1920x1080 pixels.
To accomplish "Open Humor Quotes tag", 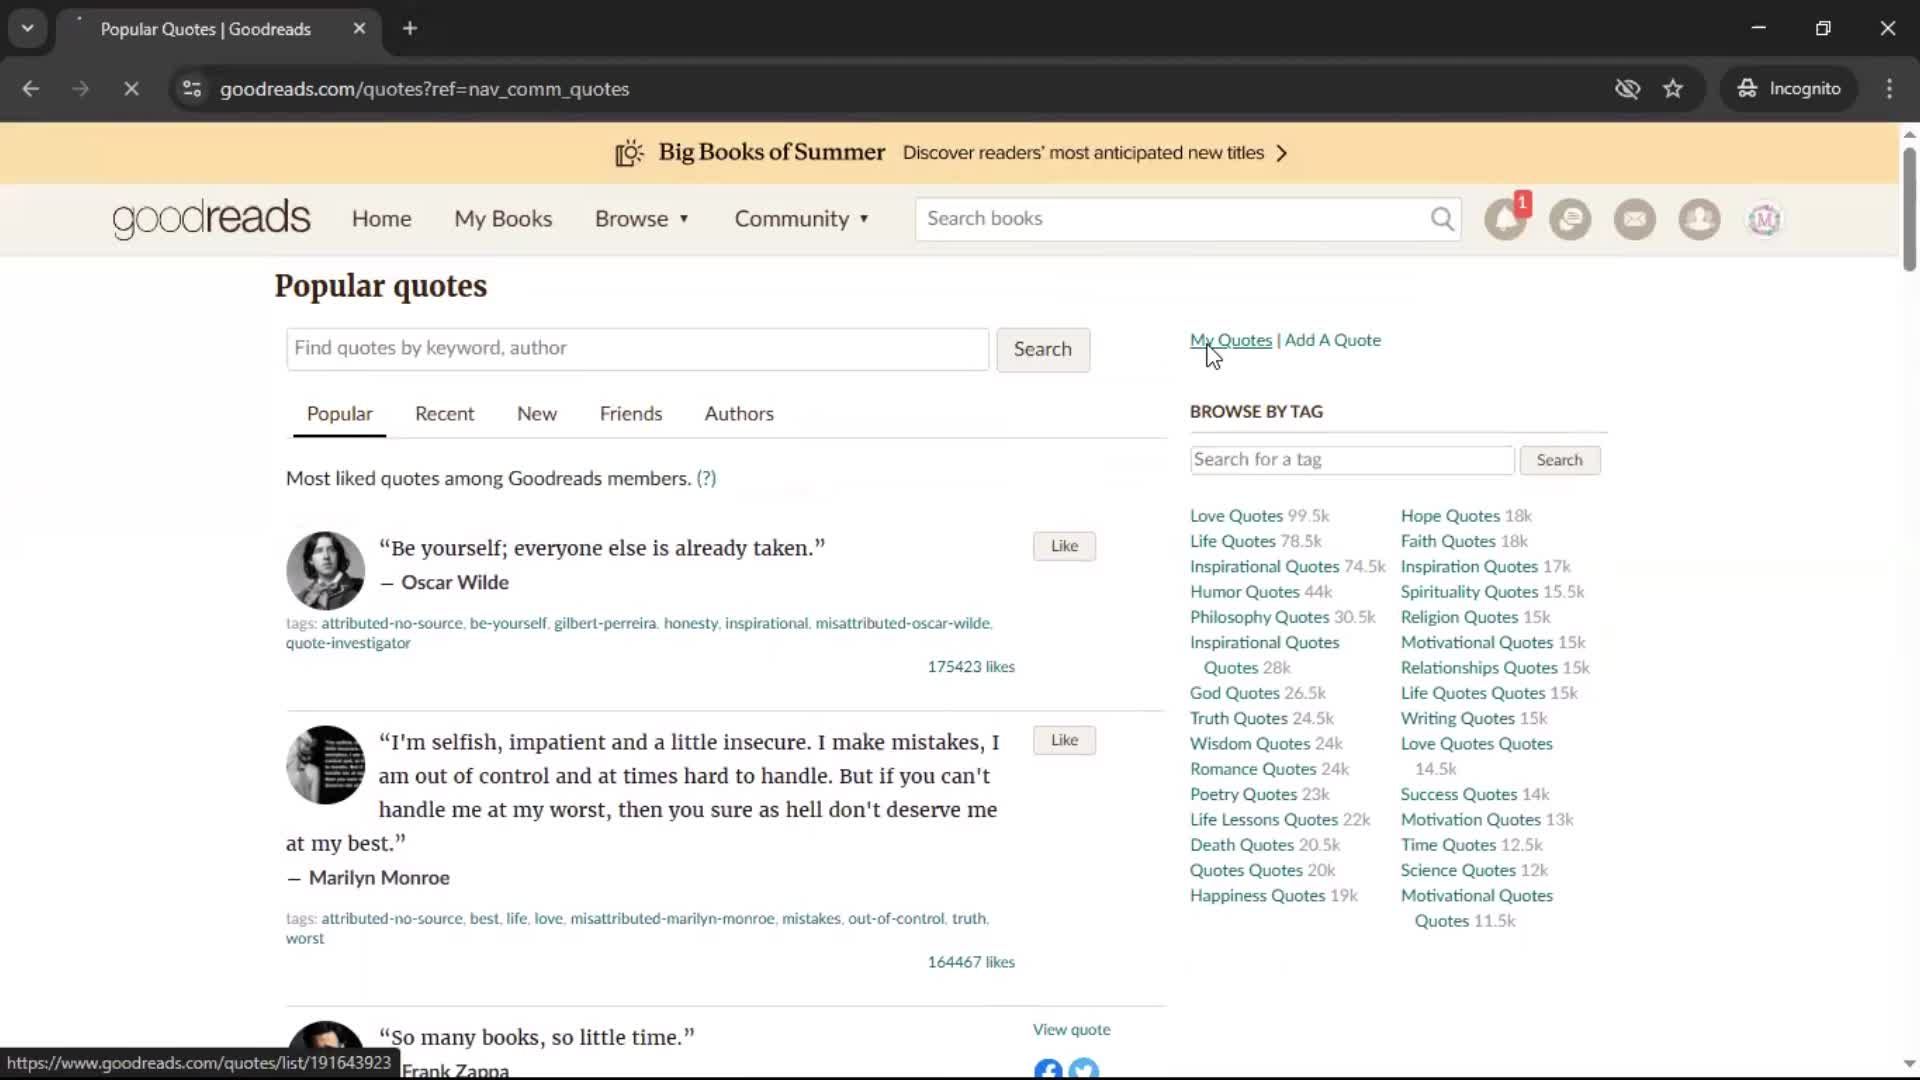I will click(x=1245, y=592).
